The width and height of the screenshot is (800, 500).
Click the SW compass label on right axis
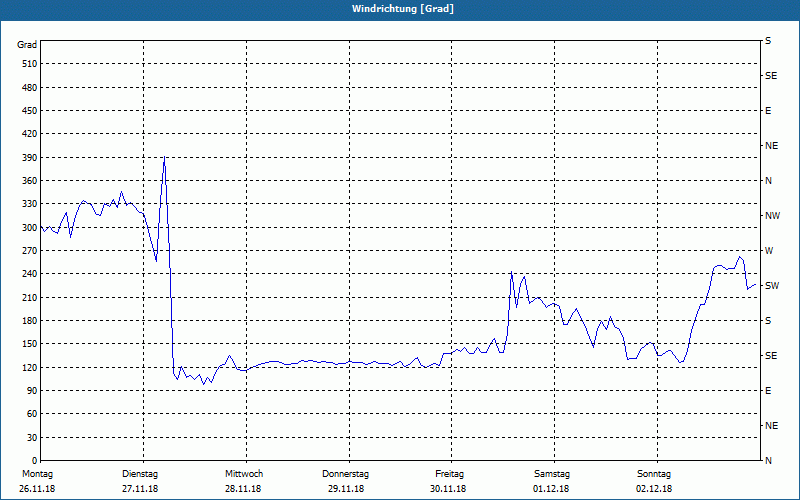(771, 285)
